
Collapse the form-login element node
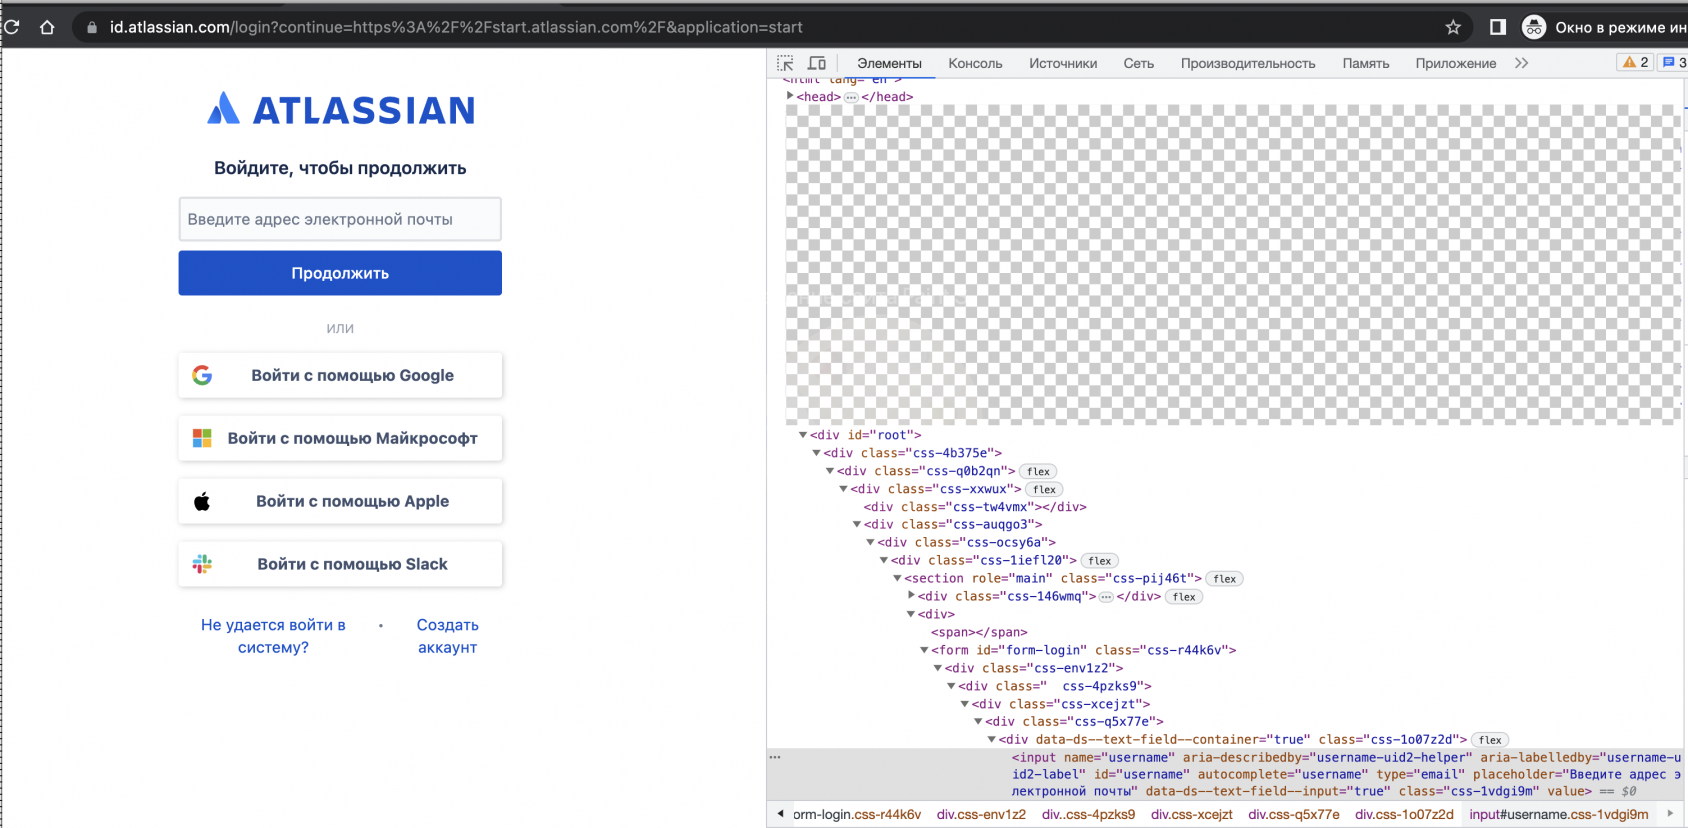[925, 650]
